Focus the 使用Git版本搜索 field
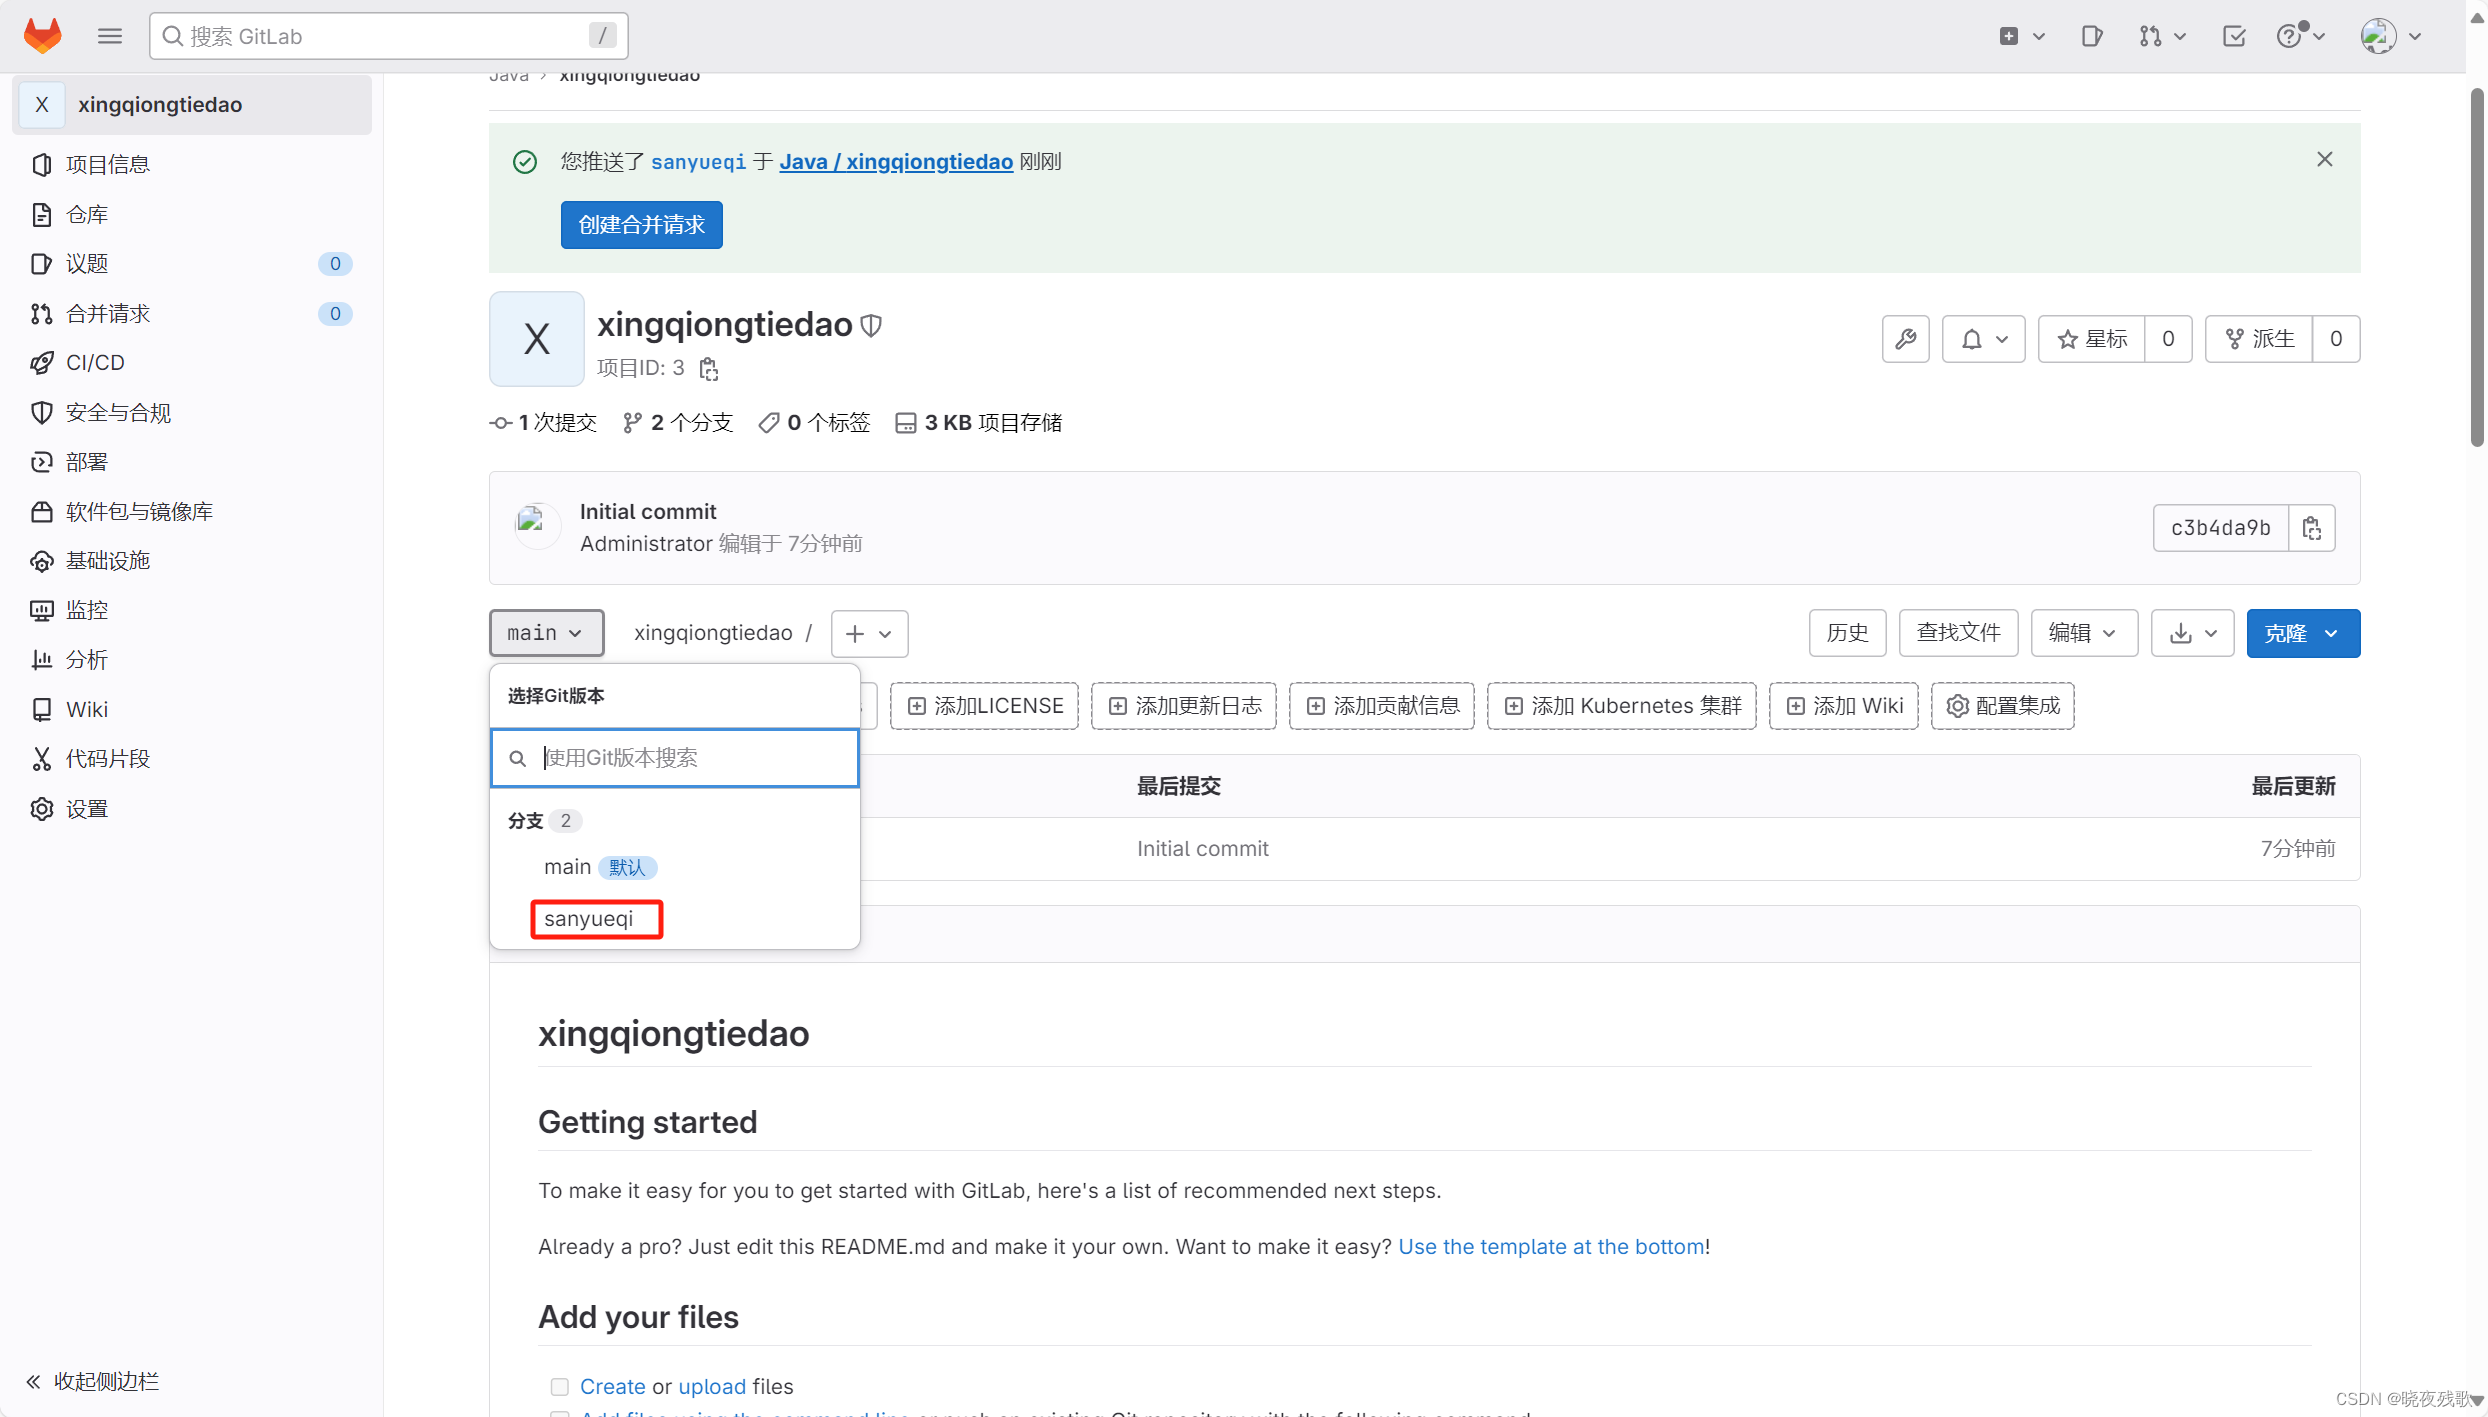The width and height of the screenshot is (2488, 1417). 675,758
